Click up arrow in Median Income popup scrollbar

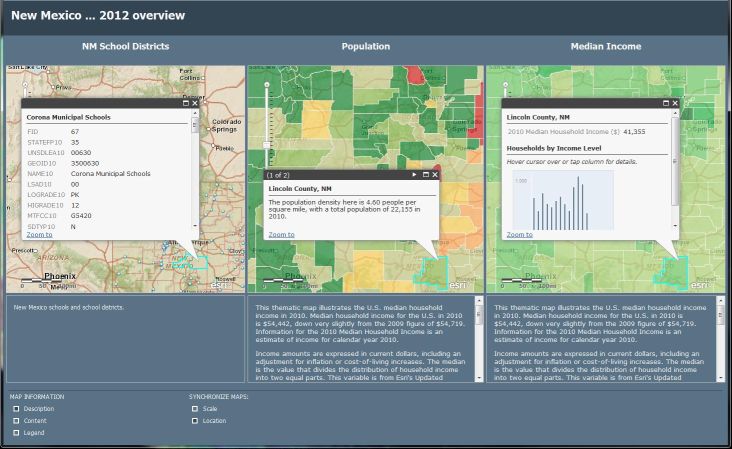point(675,114)
